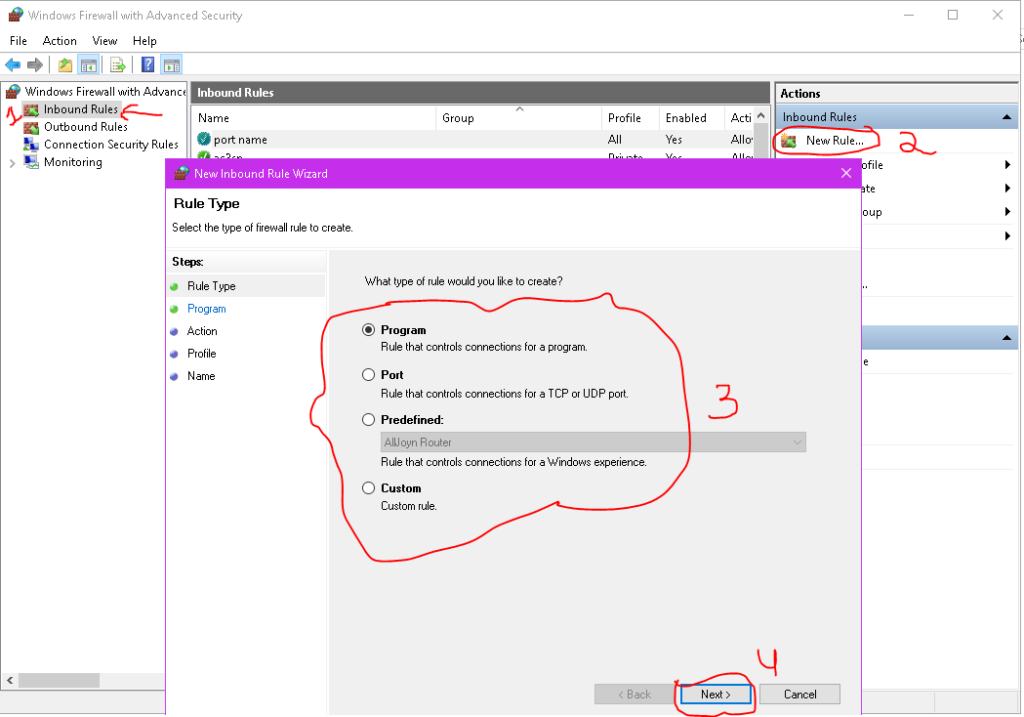
Task: Select Connection Security Rules in the tree
Action: point(111,144)
